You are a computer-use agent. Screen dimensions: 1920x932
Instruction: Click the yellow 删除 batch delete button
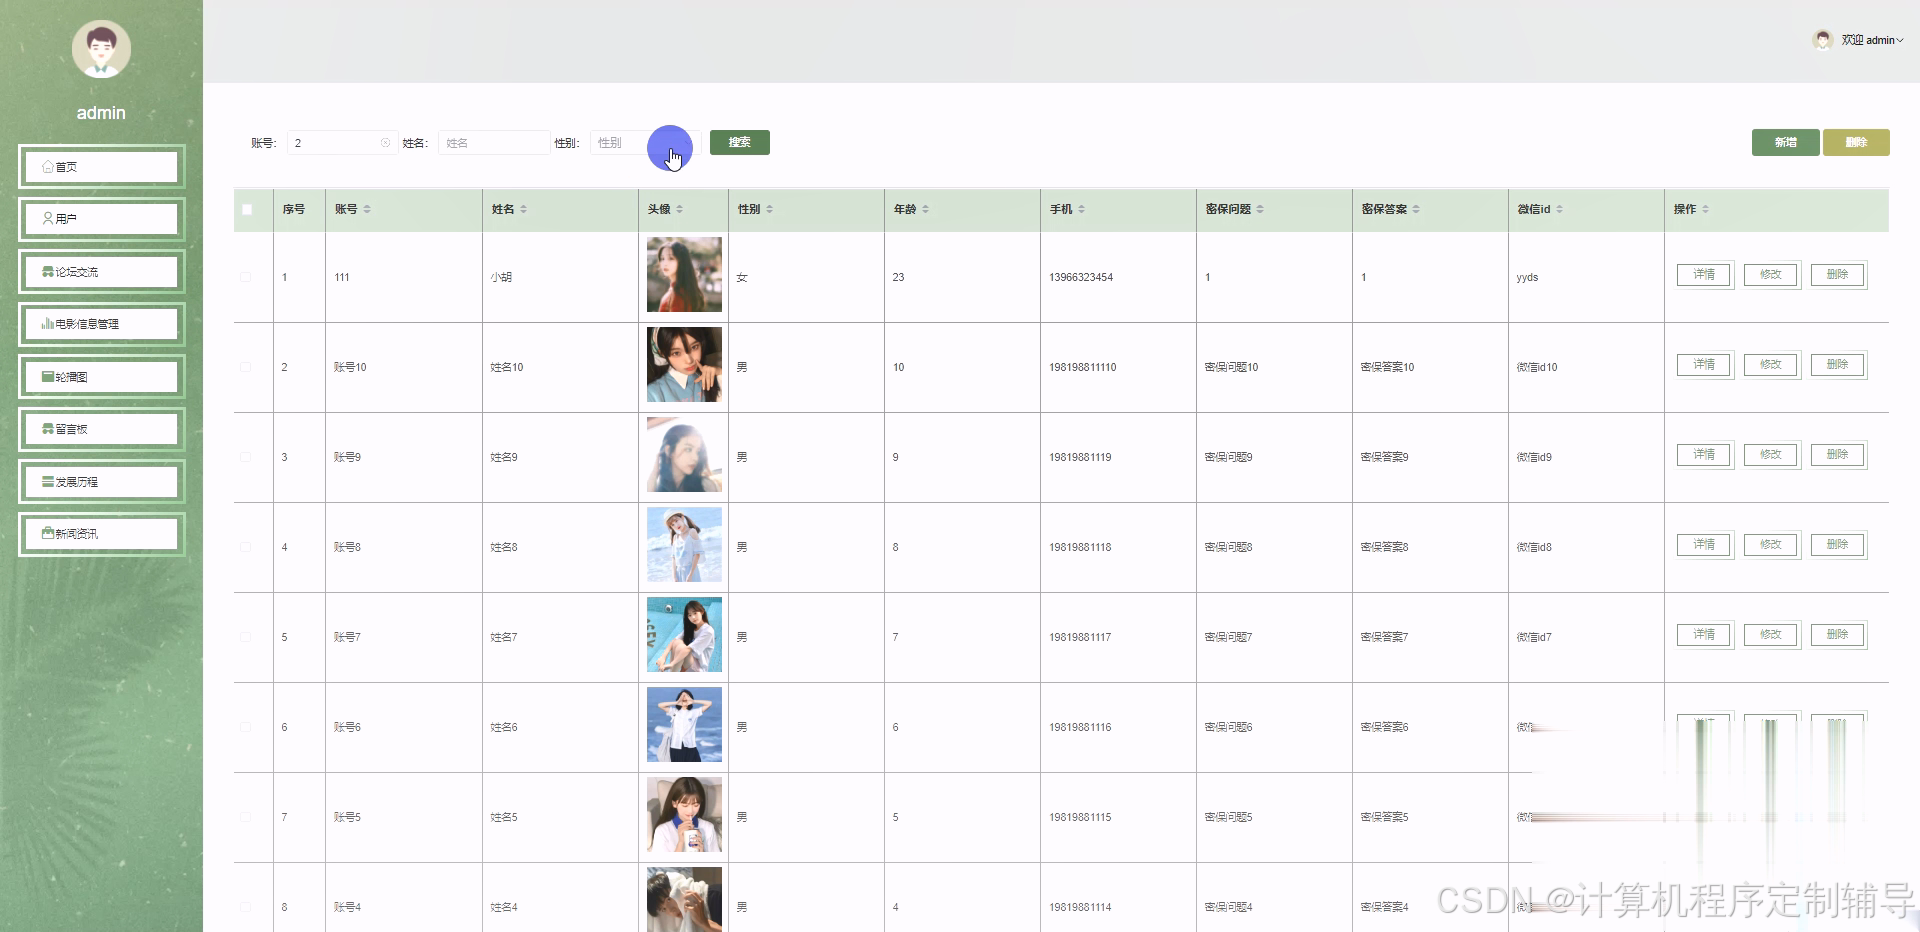tap(1856, 142)
